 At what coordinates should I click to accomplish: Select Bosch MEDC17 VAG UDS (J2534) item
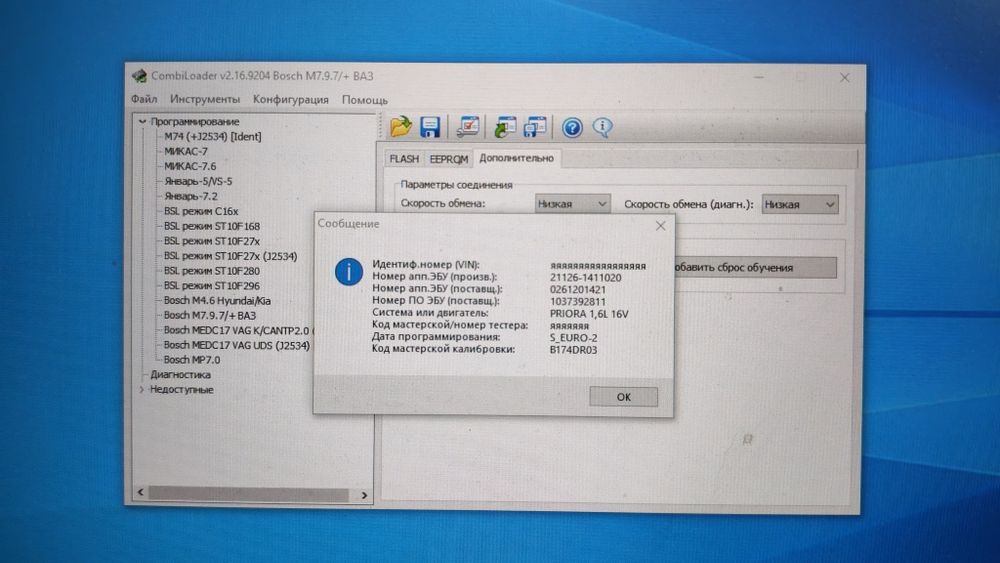[x=237, y=345]
